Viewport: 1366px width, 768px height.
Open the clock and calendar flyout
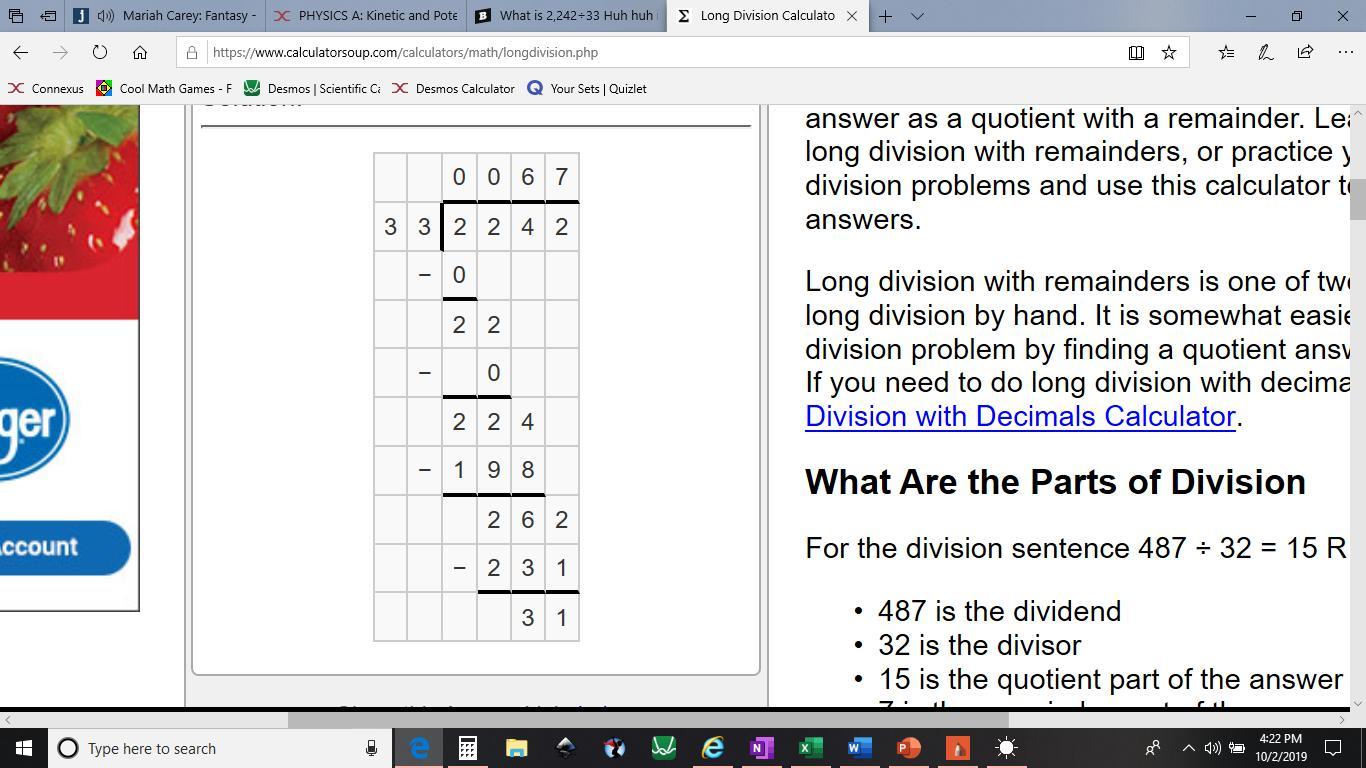click(1280, 748)
